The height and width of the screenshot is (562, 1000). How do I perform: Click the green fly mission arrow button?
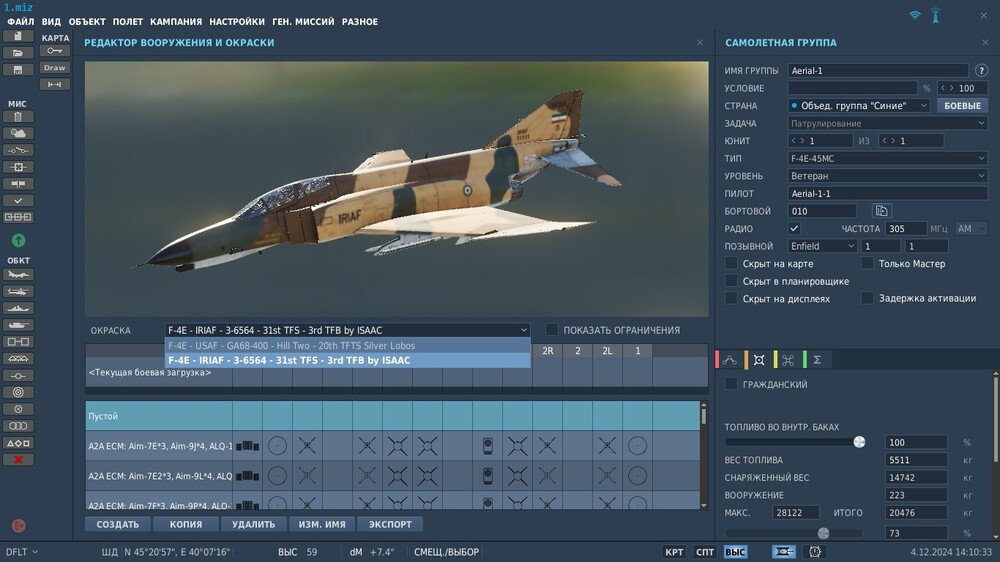pos(18,240)
